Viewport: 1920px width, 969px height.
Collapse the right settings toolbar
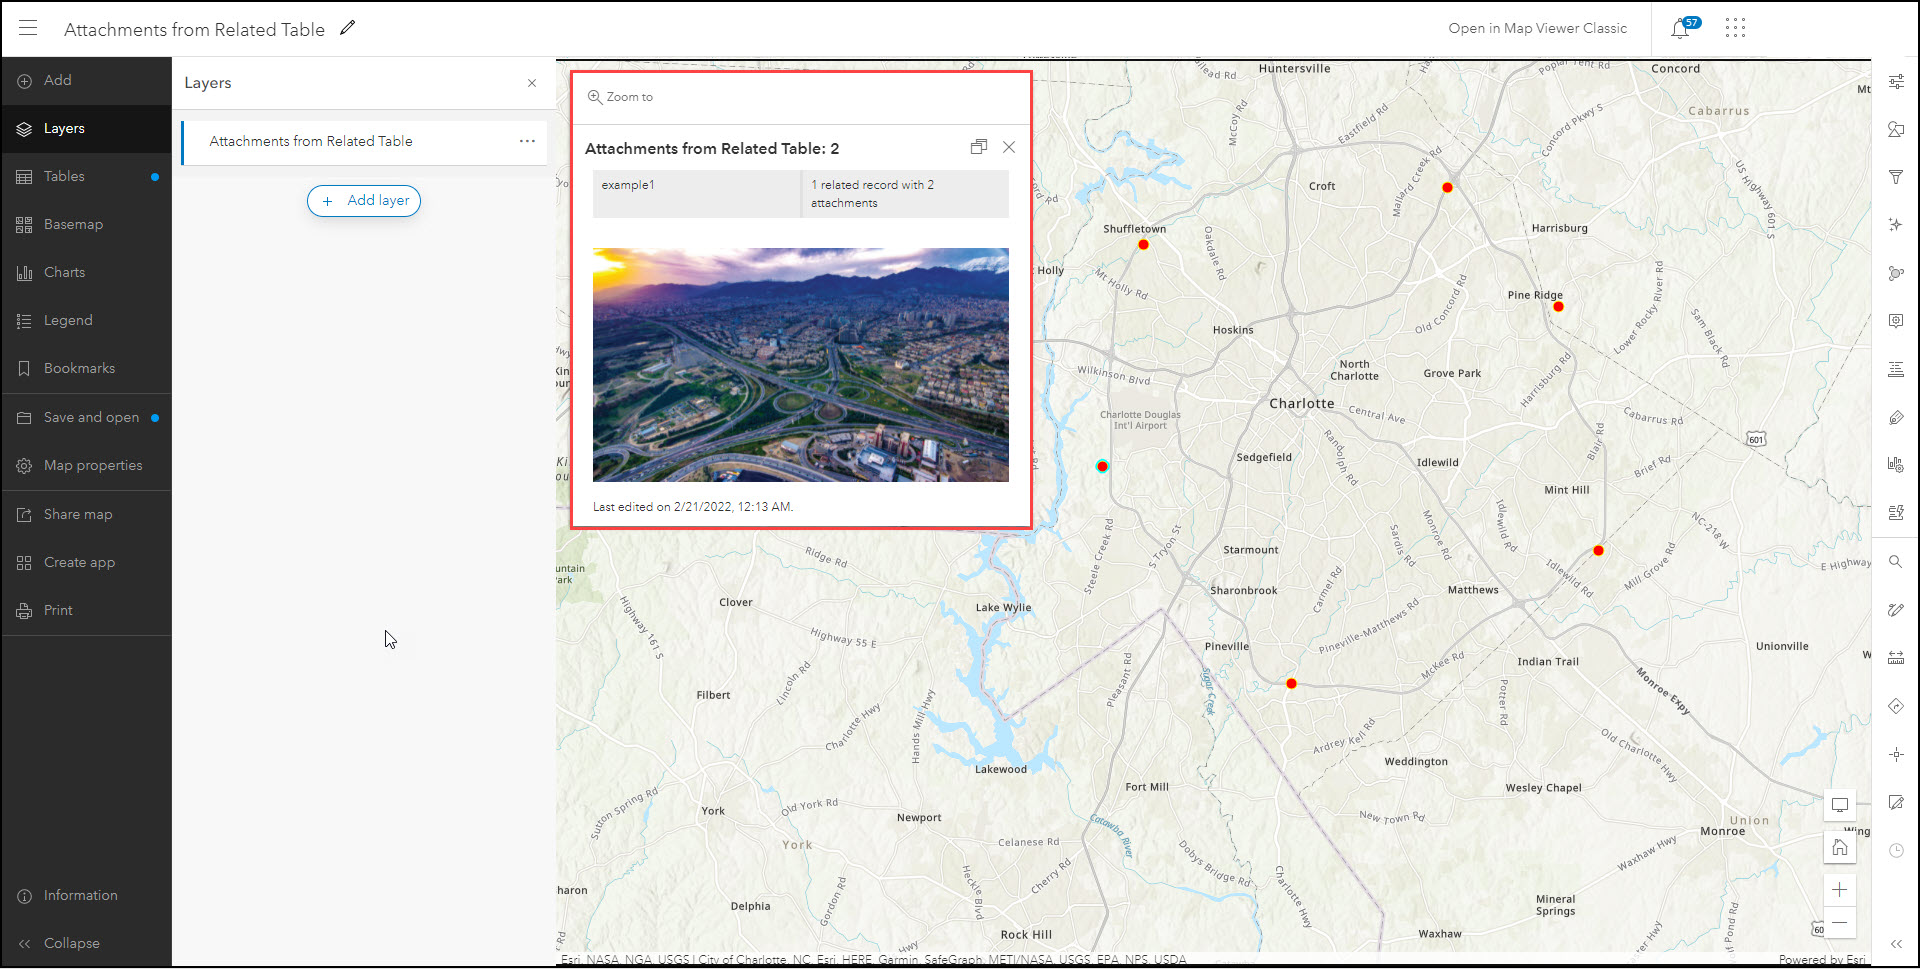(1895, 943)
